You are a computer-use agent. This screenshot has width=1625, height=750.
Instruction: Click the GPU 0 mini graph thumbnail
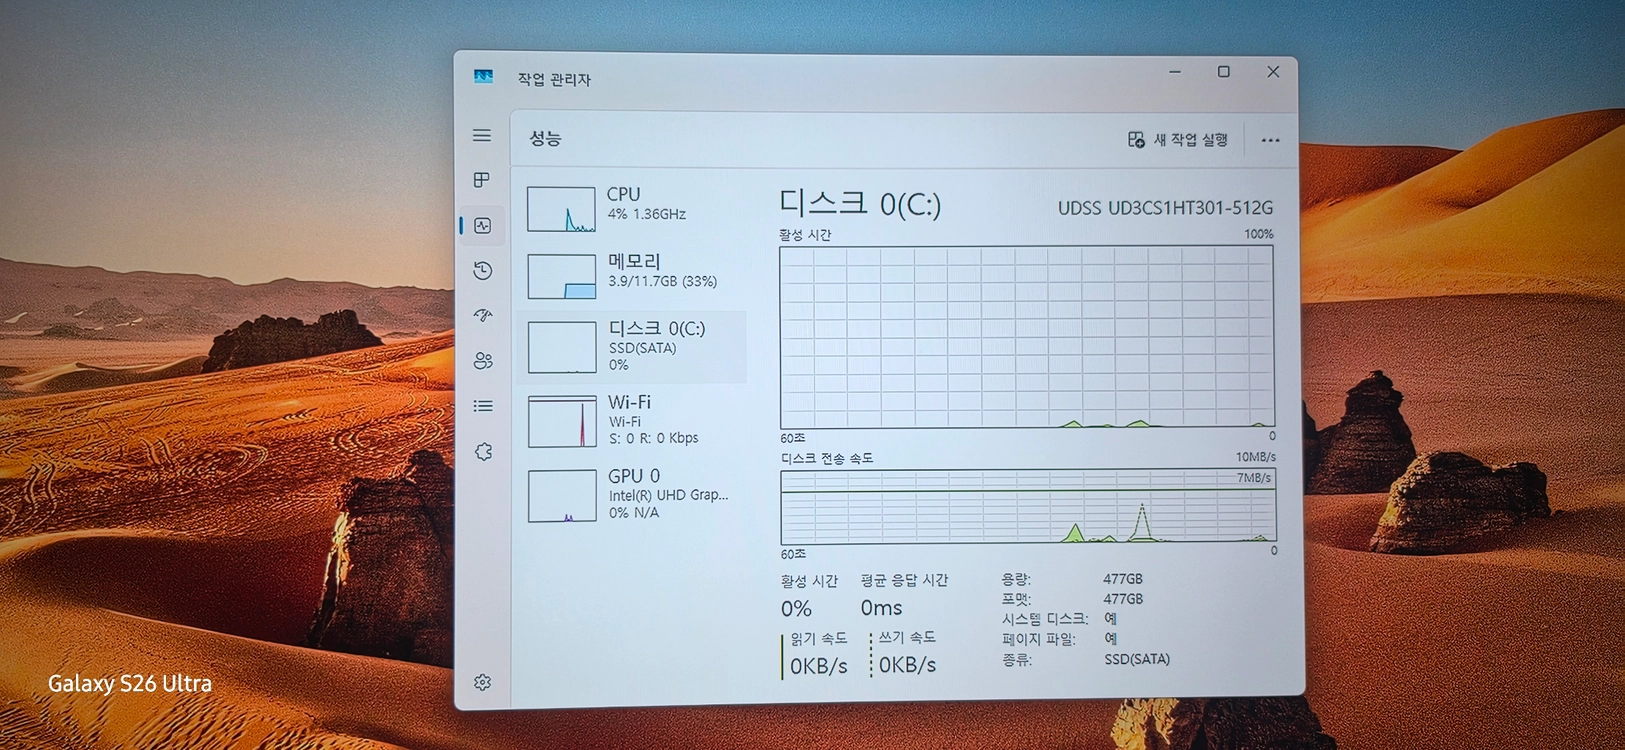(562, 496)
